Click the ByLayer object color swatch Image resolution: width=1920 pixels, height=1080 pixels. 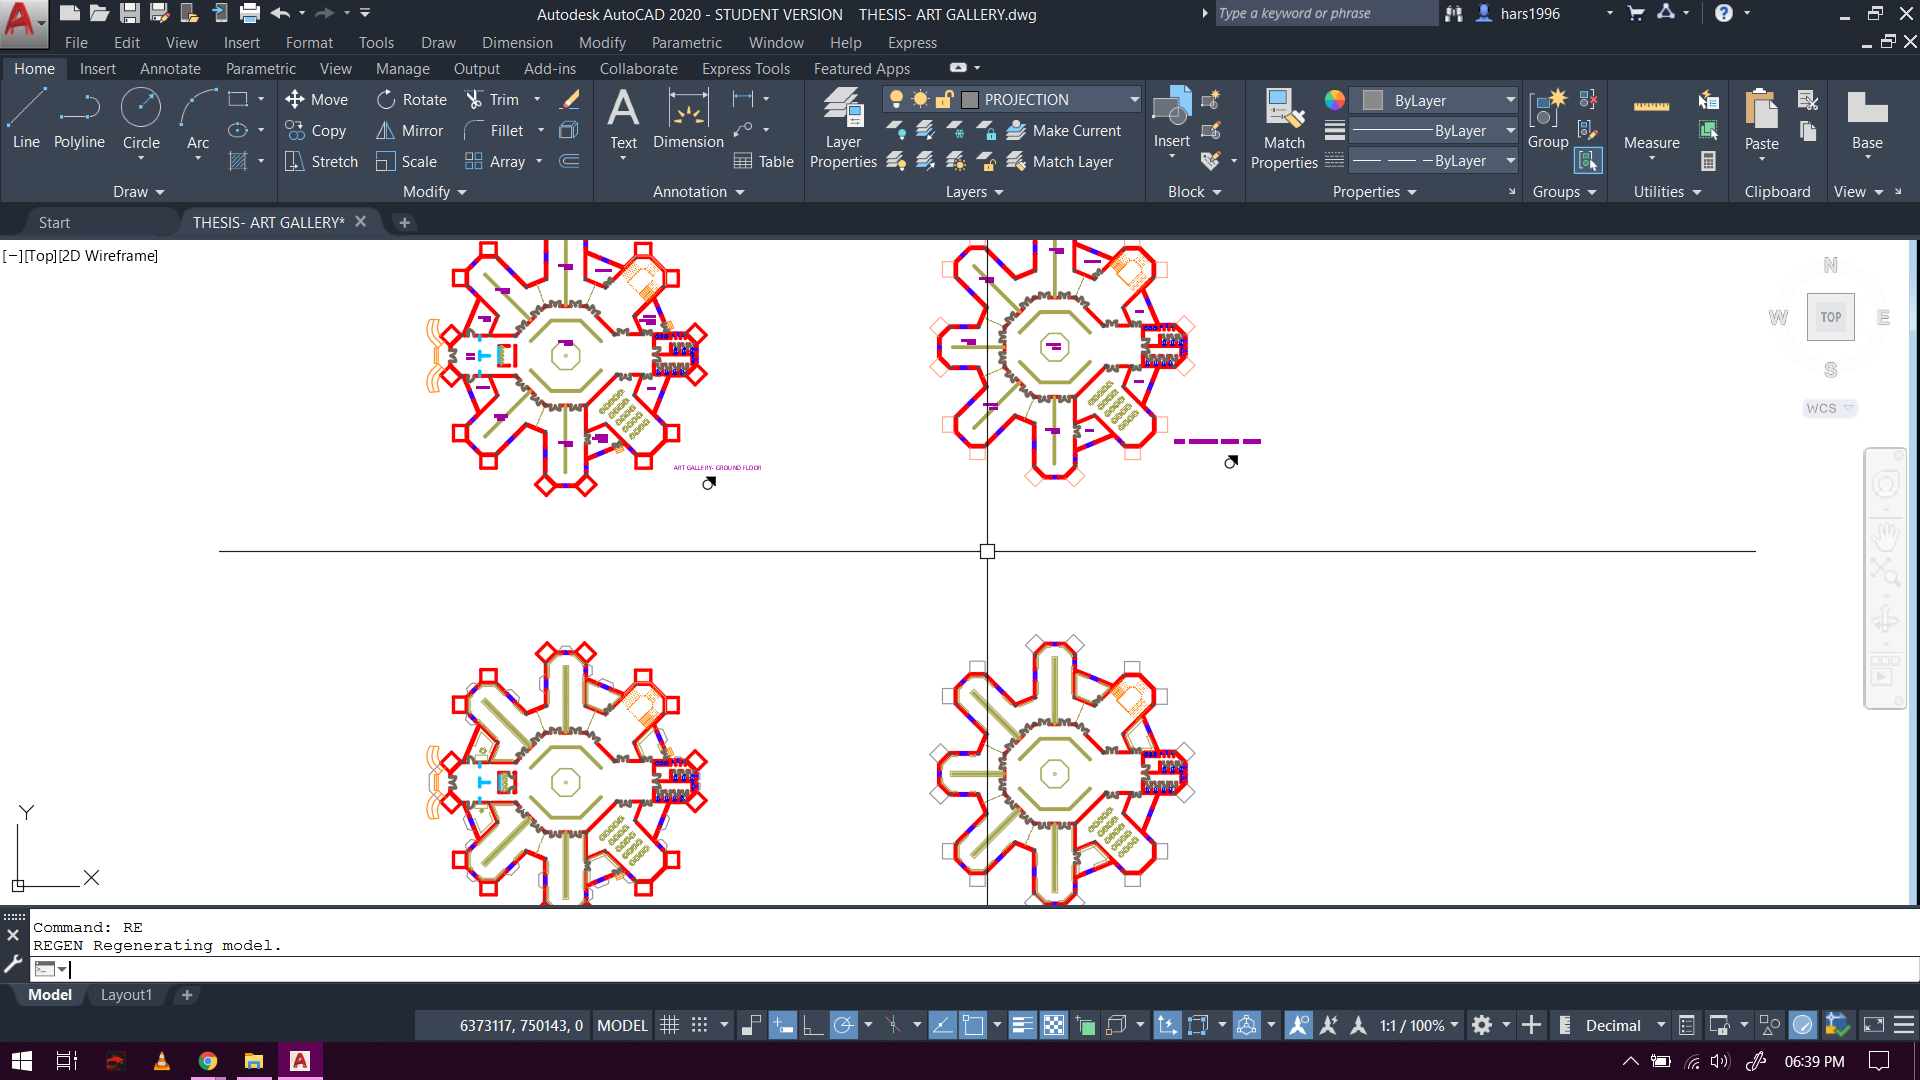pyautogui.click(x=1374, y=100)
